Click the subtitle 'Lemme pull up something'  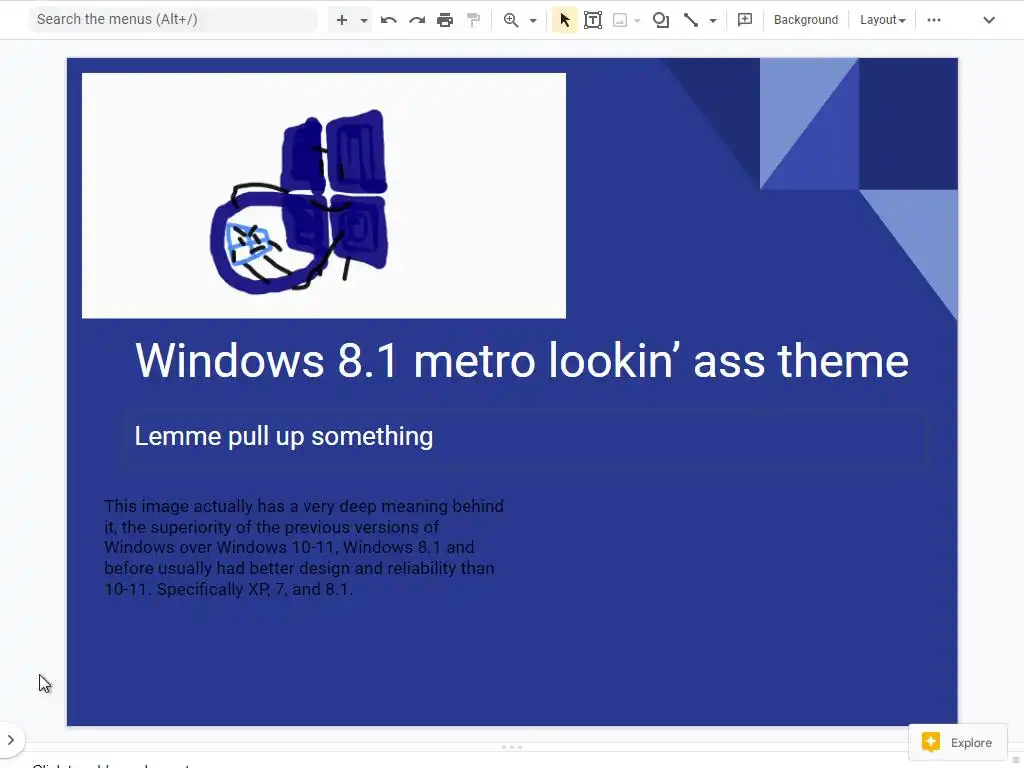coord(283,436)
